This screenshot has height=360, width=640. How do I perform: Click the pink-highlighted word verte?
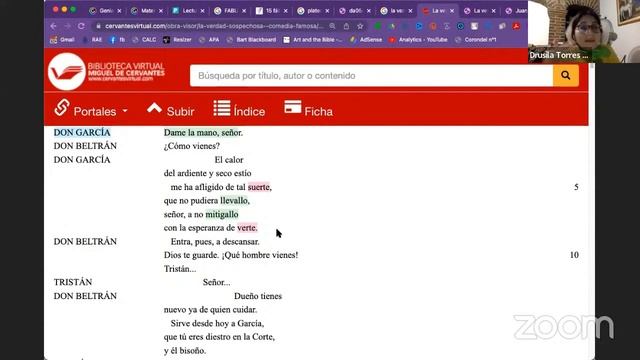247,228
